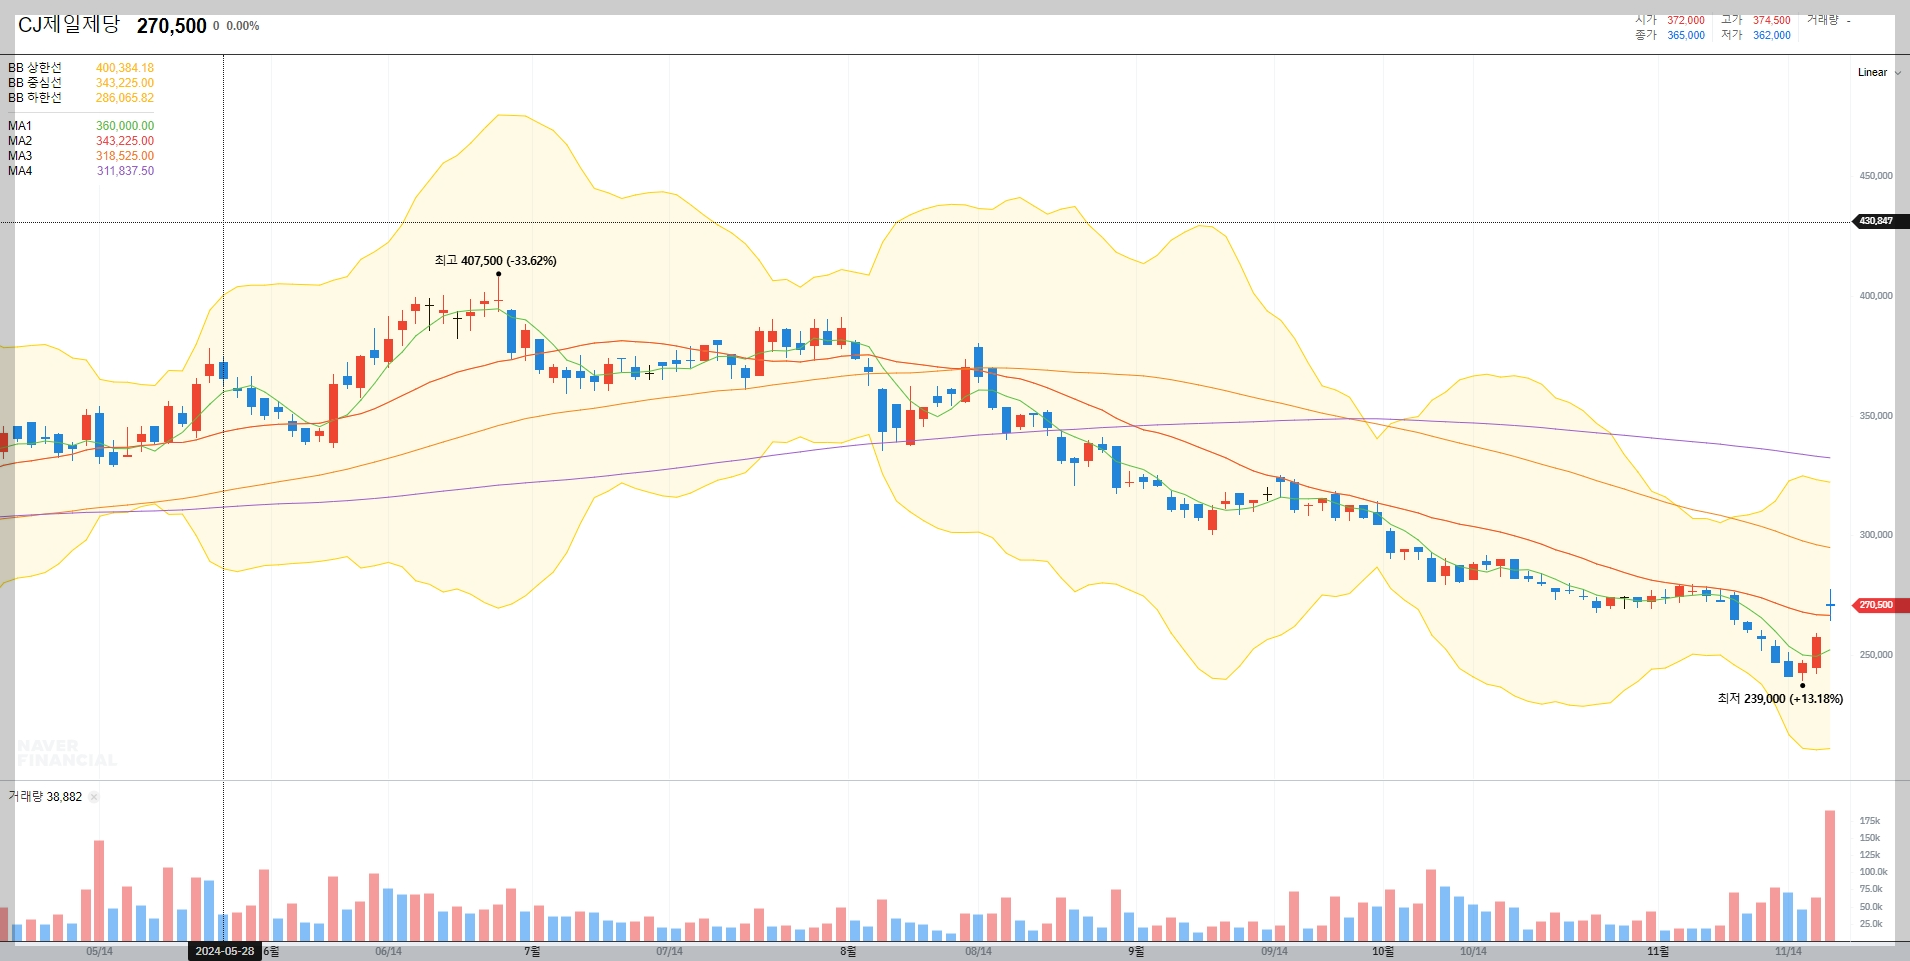The height and width of the screenshot is (961, 1910).
Task: Click the 250,000 price axis label
Action: [x=1876, y=655]
